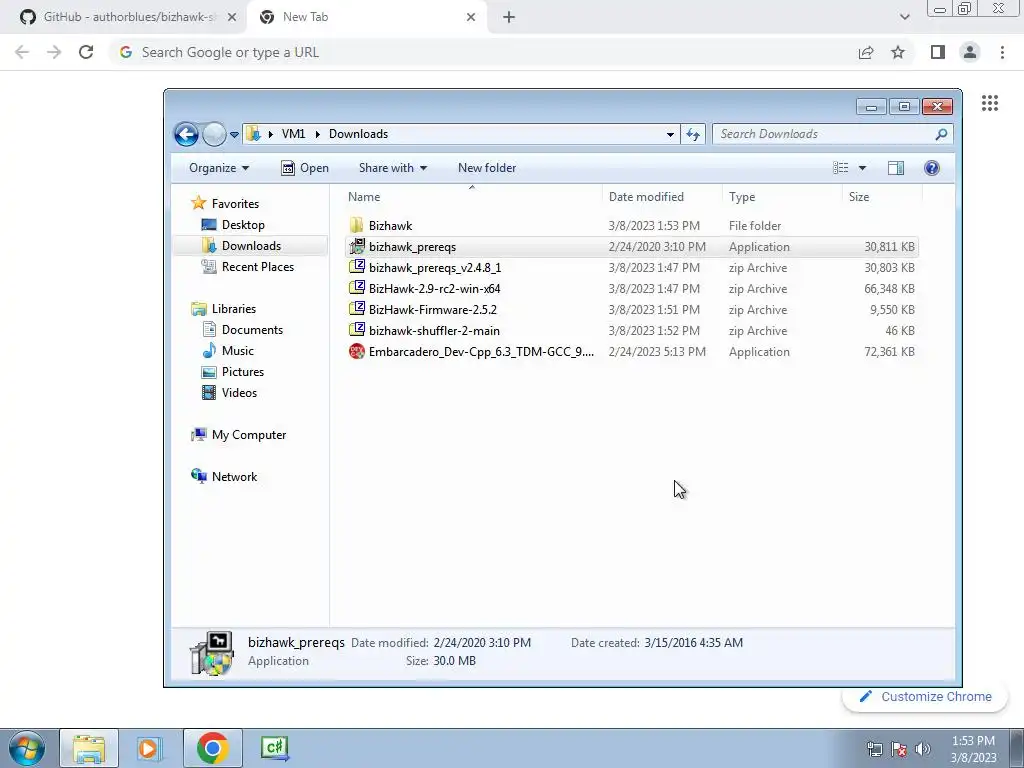Toggle the Chrome side panel icon
The image size is (1024, 768).
938,52
